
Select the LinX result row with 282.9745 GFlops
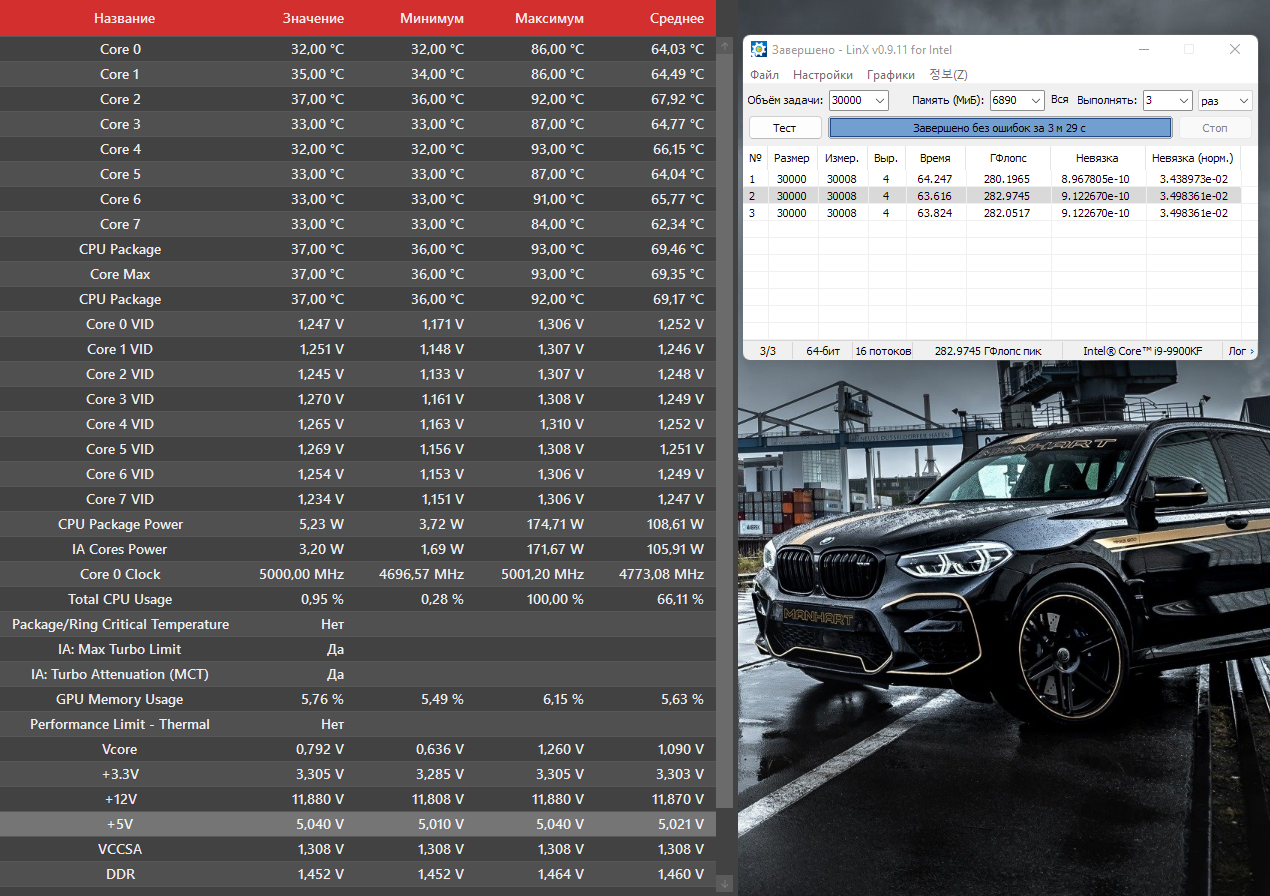point(994,196)
